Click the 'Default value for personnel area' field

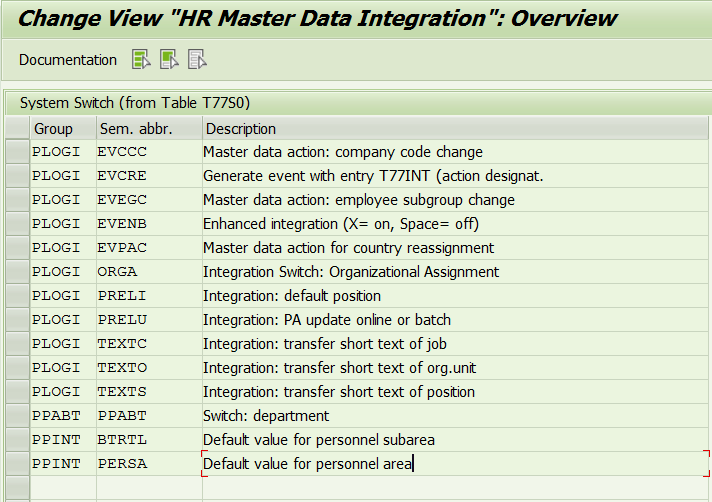tap(455, 463)
